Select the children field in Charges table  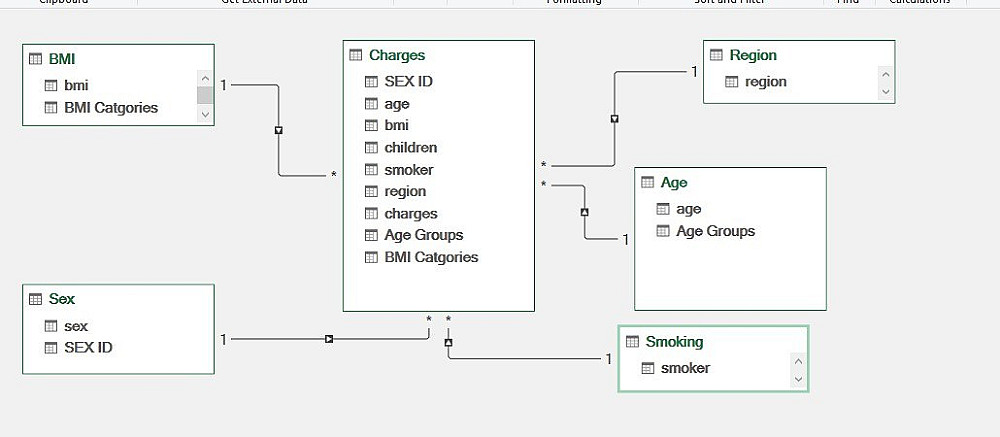point(410,148)
